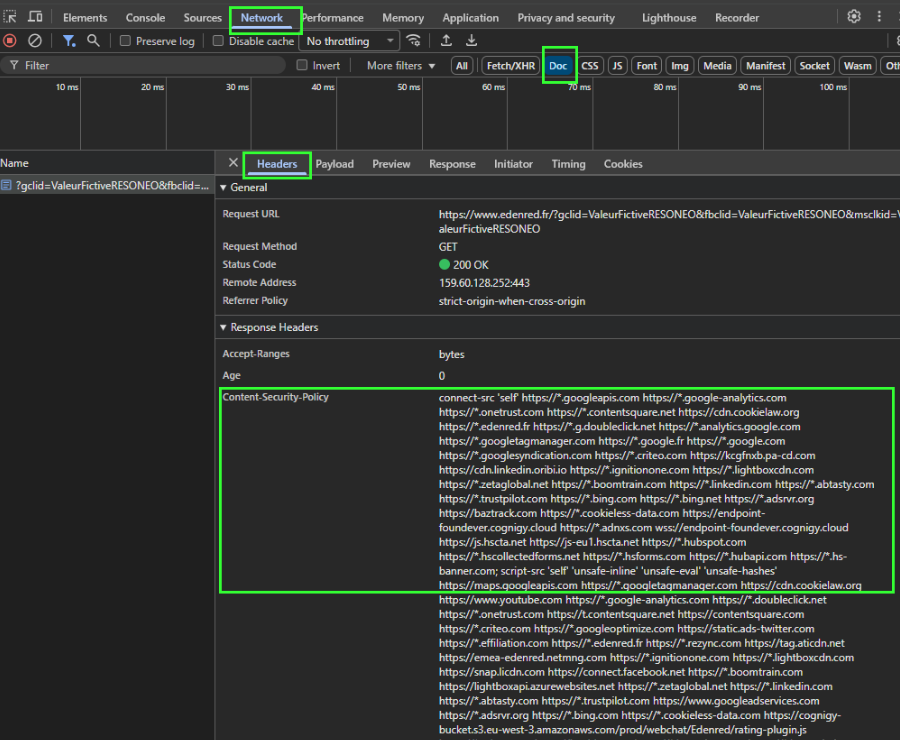Click the Content-Security-Policy header name
The width and height of the screenshot is (900, 740).
click(x=276, y=397)
